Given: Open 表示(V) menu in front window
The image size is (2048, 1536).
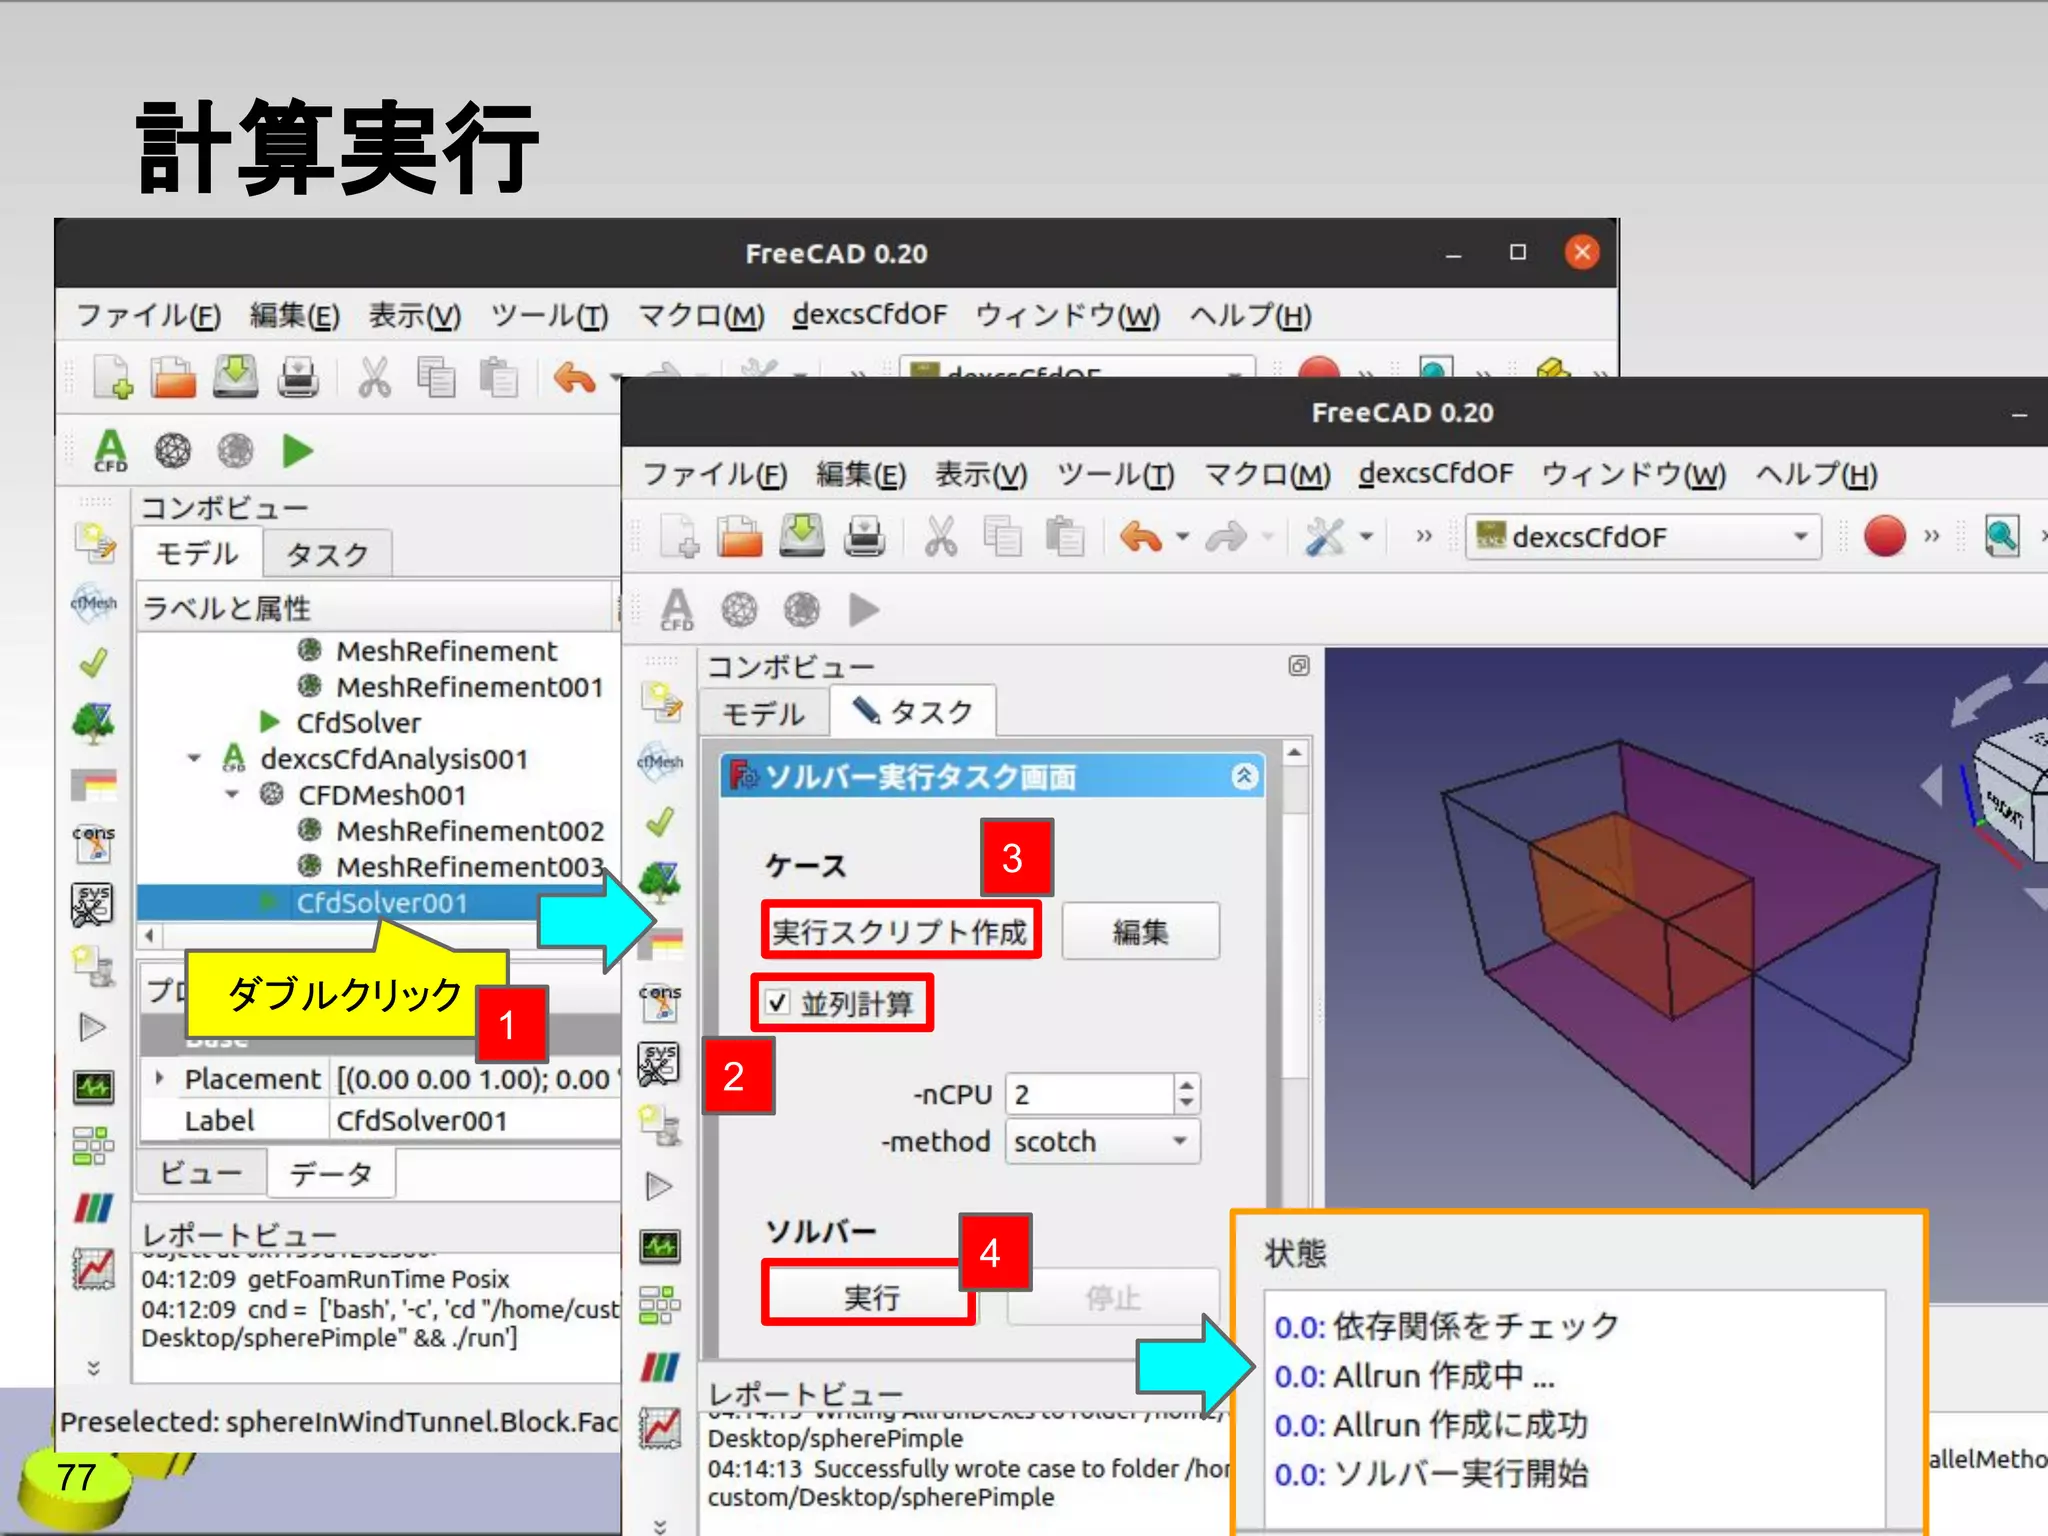Looking at the screenshot, I should (x=981, y=474).
